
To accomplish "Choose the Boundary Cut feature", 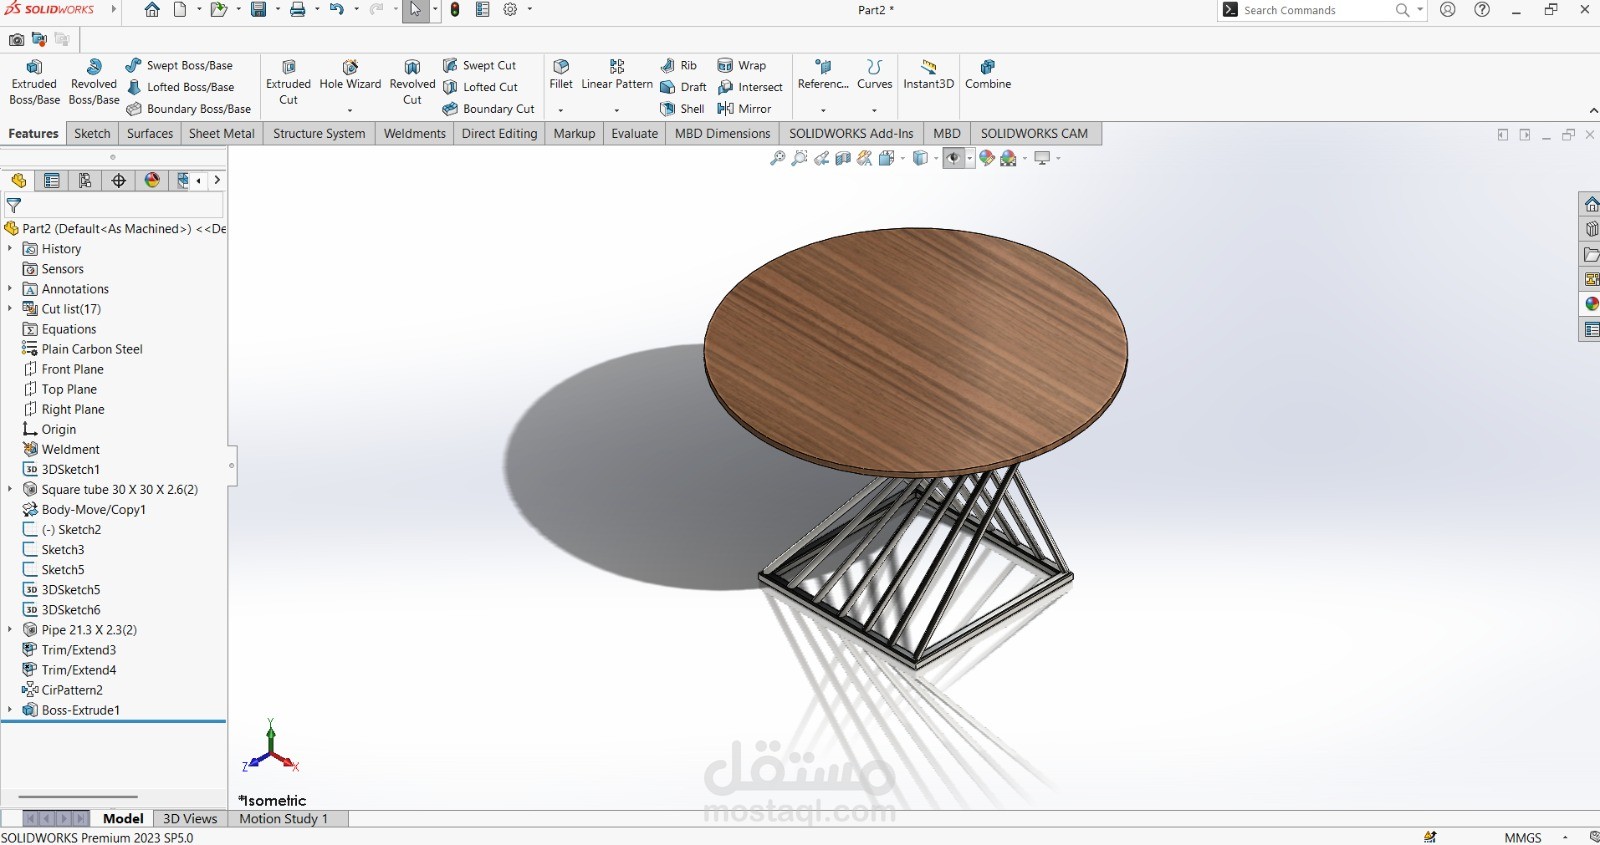I will coord(489,109).
